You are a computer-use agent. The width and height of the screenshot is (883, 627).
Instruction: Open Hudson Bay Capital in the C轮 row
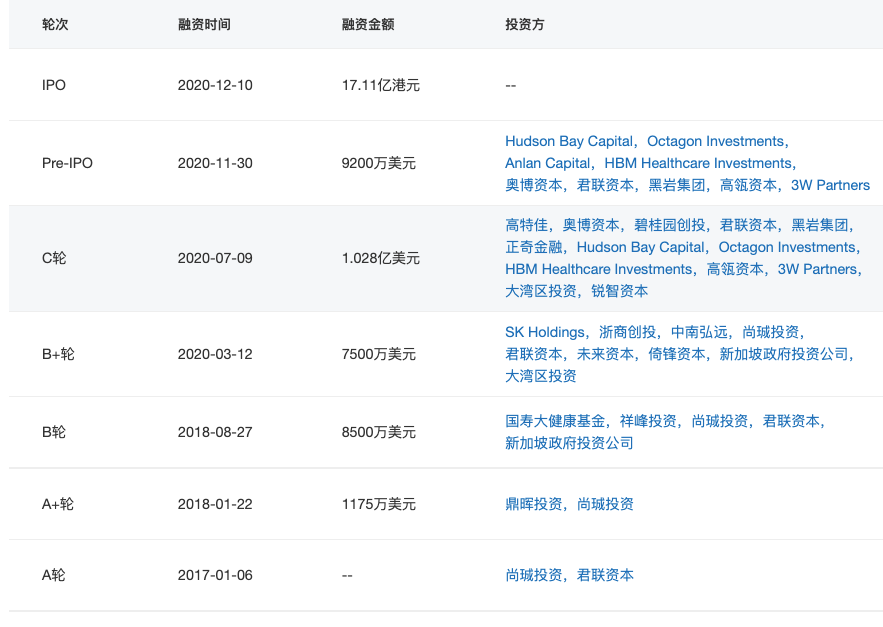point(640,247)
